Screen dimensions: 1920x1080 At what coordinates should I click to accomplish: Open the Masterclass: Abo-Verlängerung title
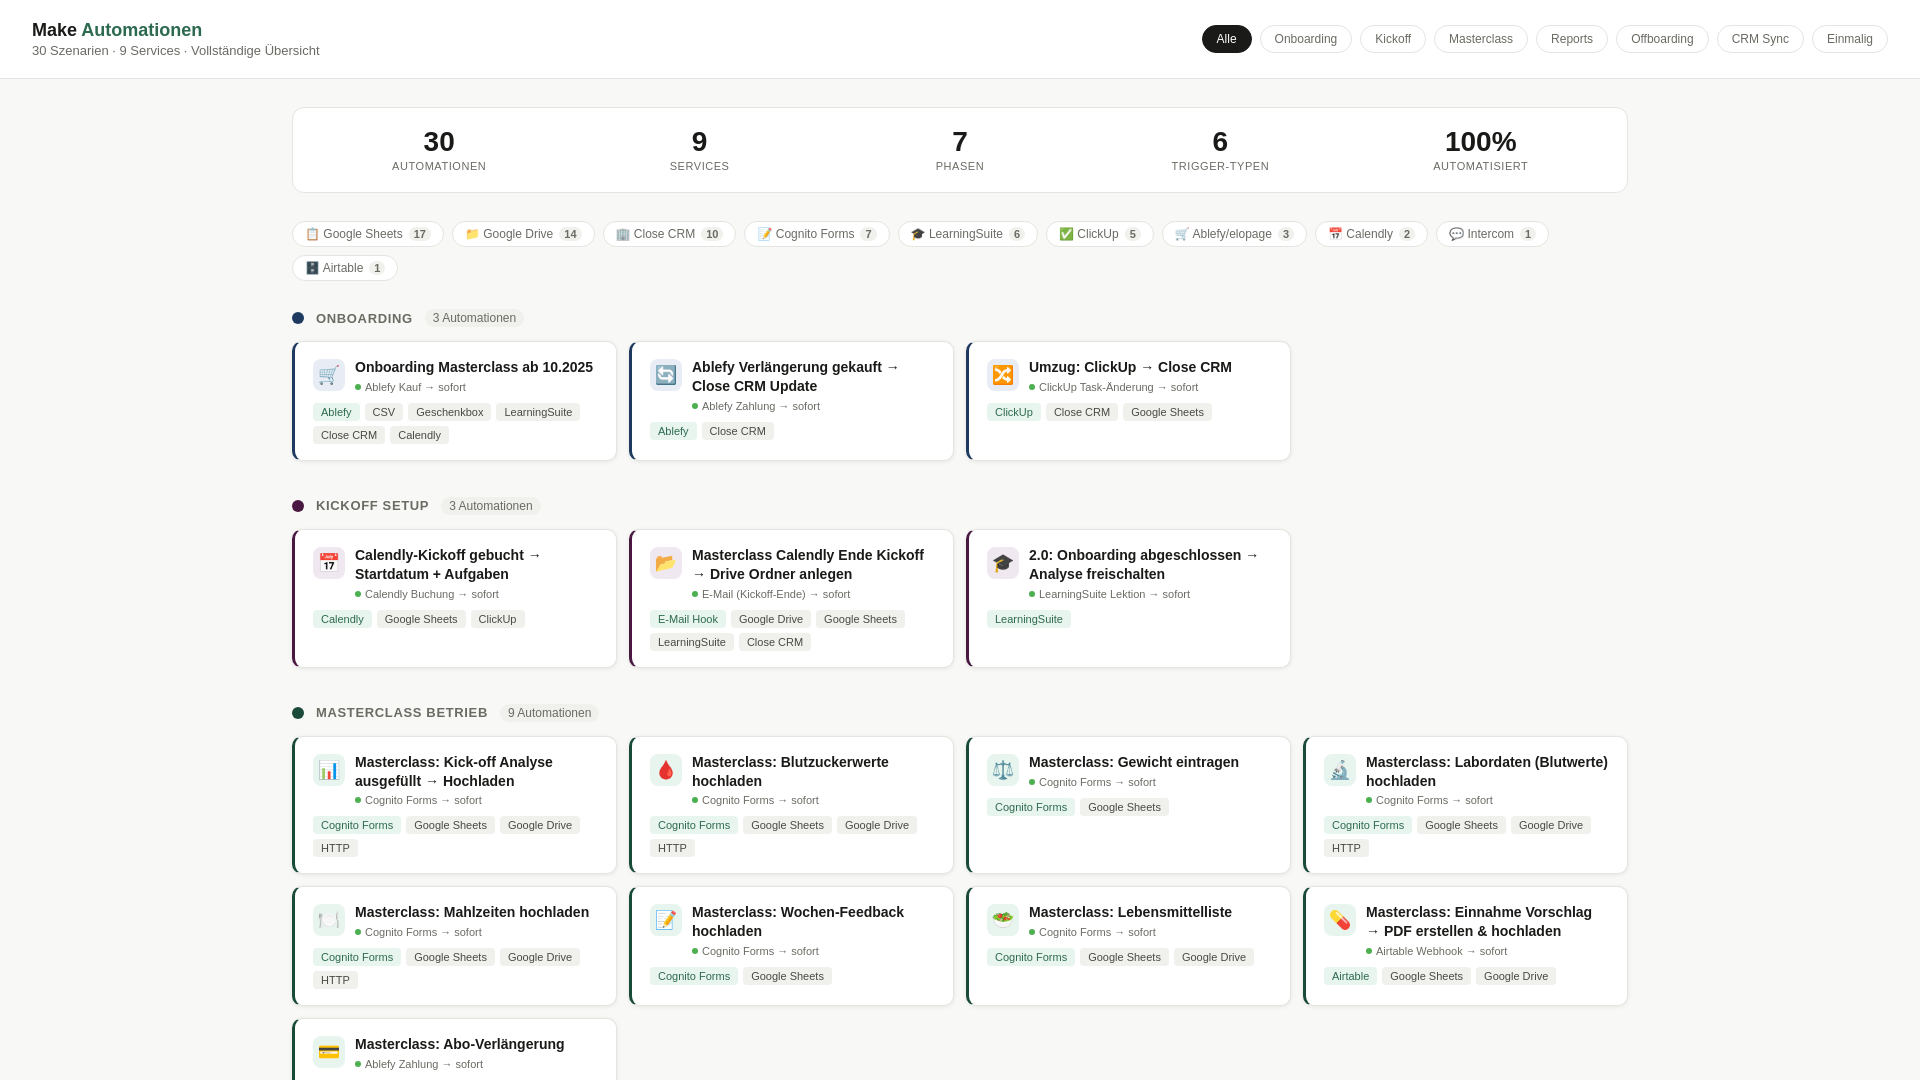coord(460,1044)
